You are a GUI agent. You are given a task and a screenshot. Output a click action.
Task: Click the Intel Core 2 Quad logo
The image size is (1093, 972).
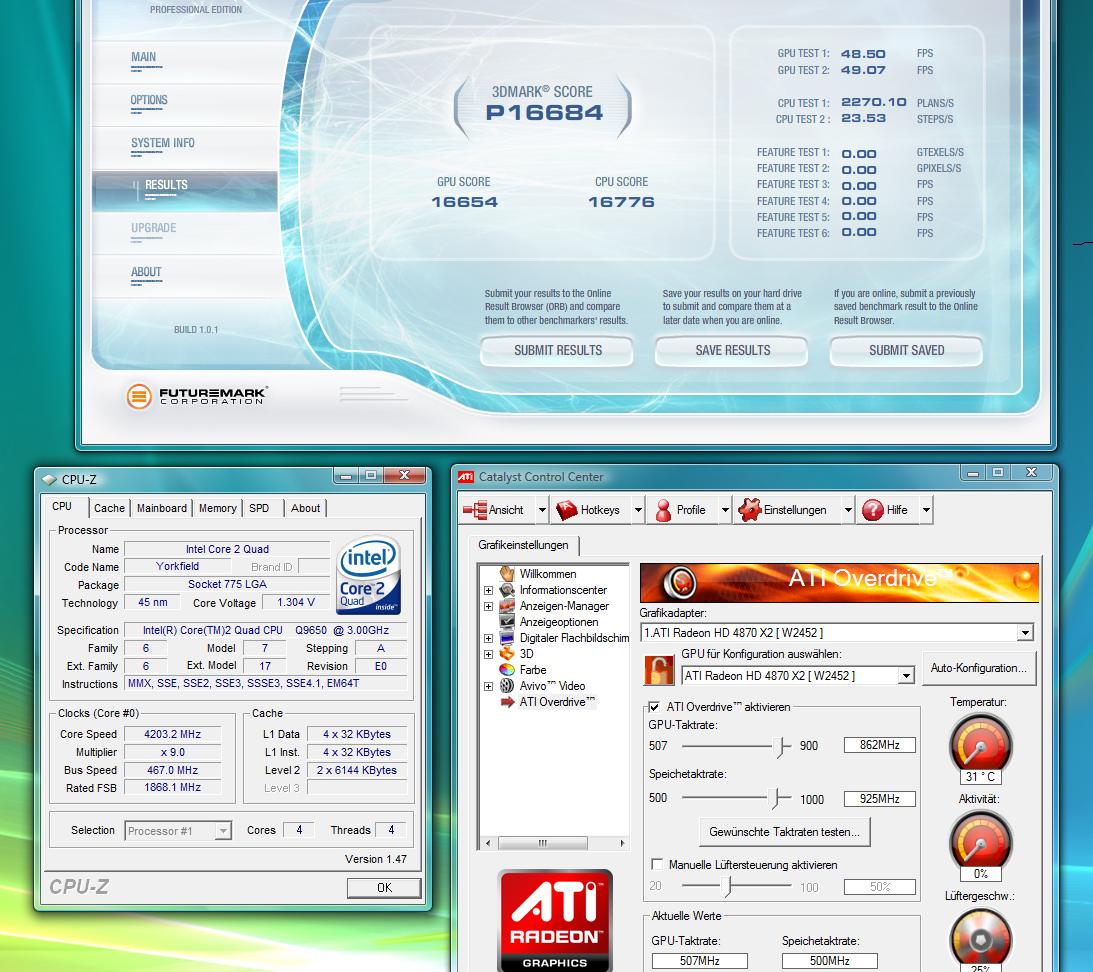(x=368, y=575)
